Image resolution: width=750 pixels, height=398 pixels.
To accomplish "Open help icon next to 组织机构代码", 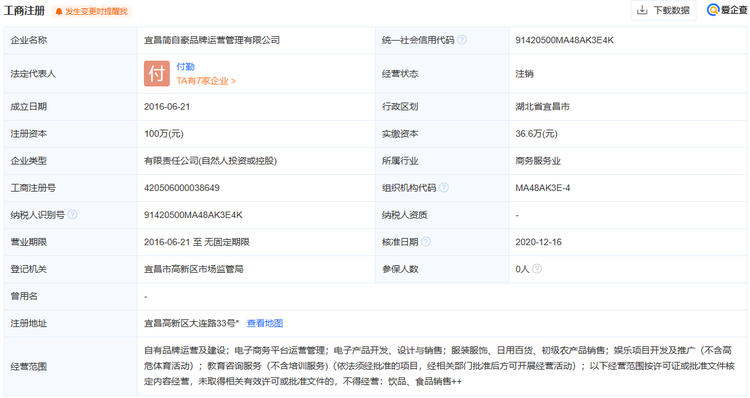I will (444, 188).
